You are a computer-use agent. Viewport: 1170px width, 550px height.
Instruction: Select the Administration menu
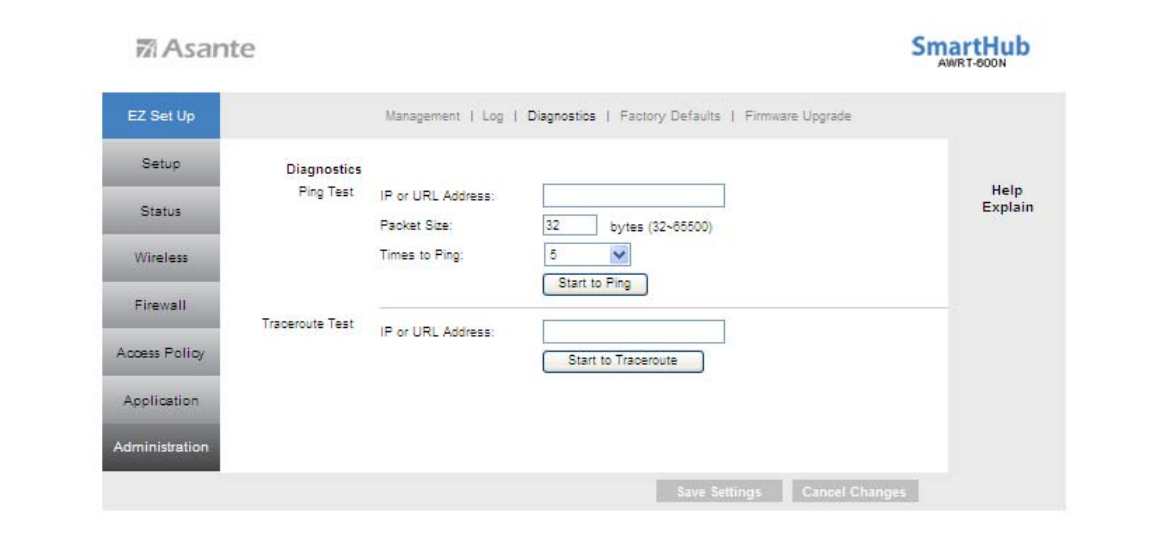point(161,447)
